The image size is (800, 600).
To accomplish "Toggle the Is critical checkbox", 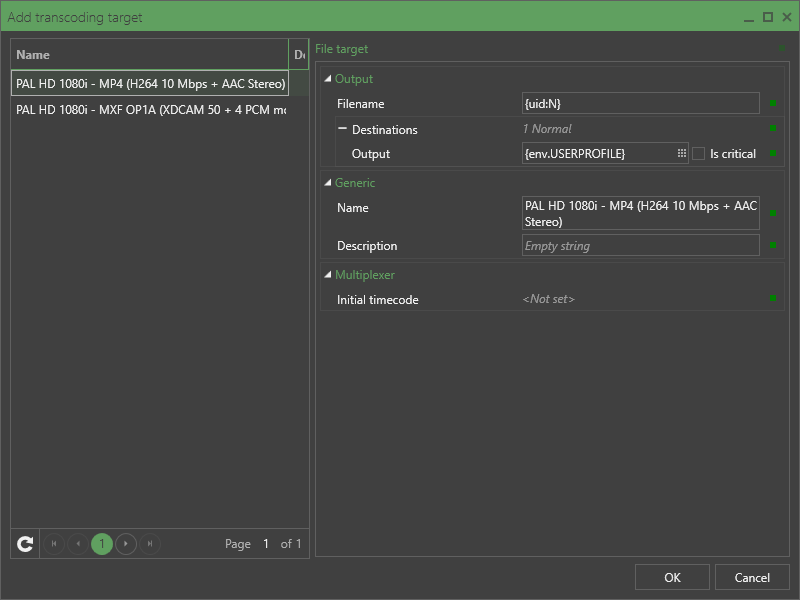I will 698,154.
